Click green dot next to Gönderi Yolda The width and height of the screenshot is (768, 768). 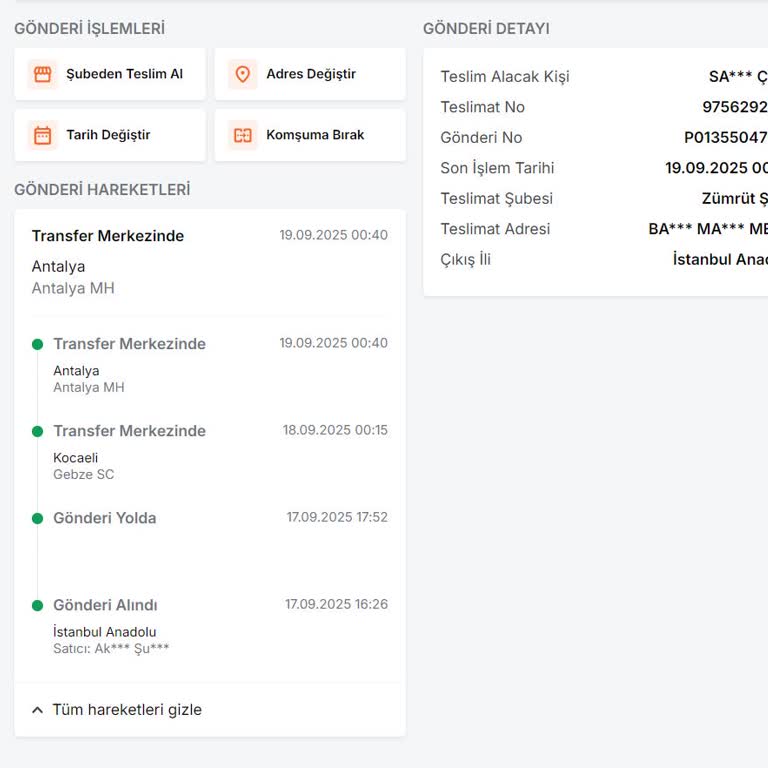point(37,518)
